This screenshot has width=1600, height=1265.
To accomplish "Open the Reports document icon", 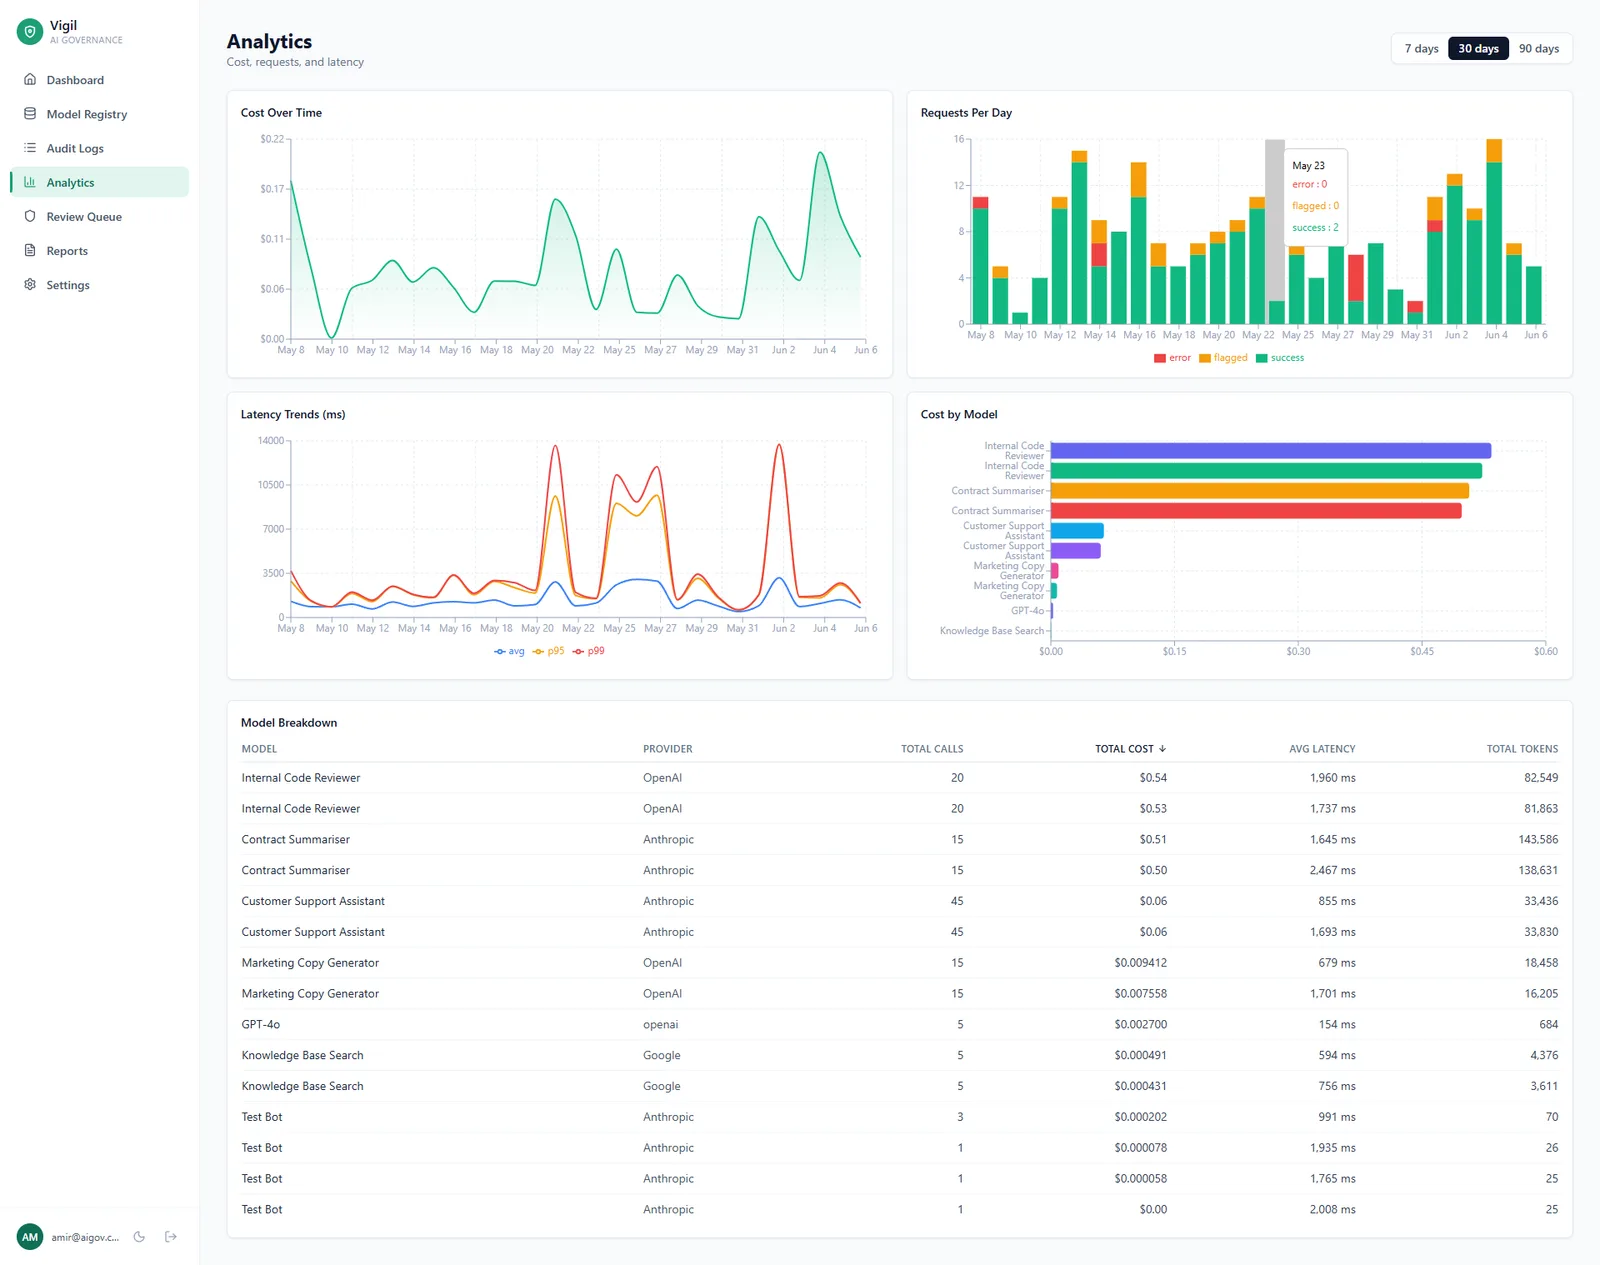I will (x=30, y=250).
